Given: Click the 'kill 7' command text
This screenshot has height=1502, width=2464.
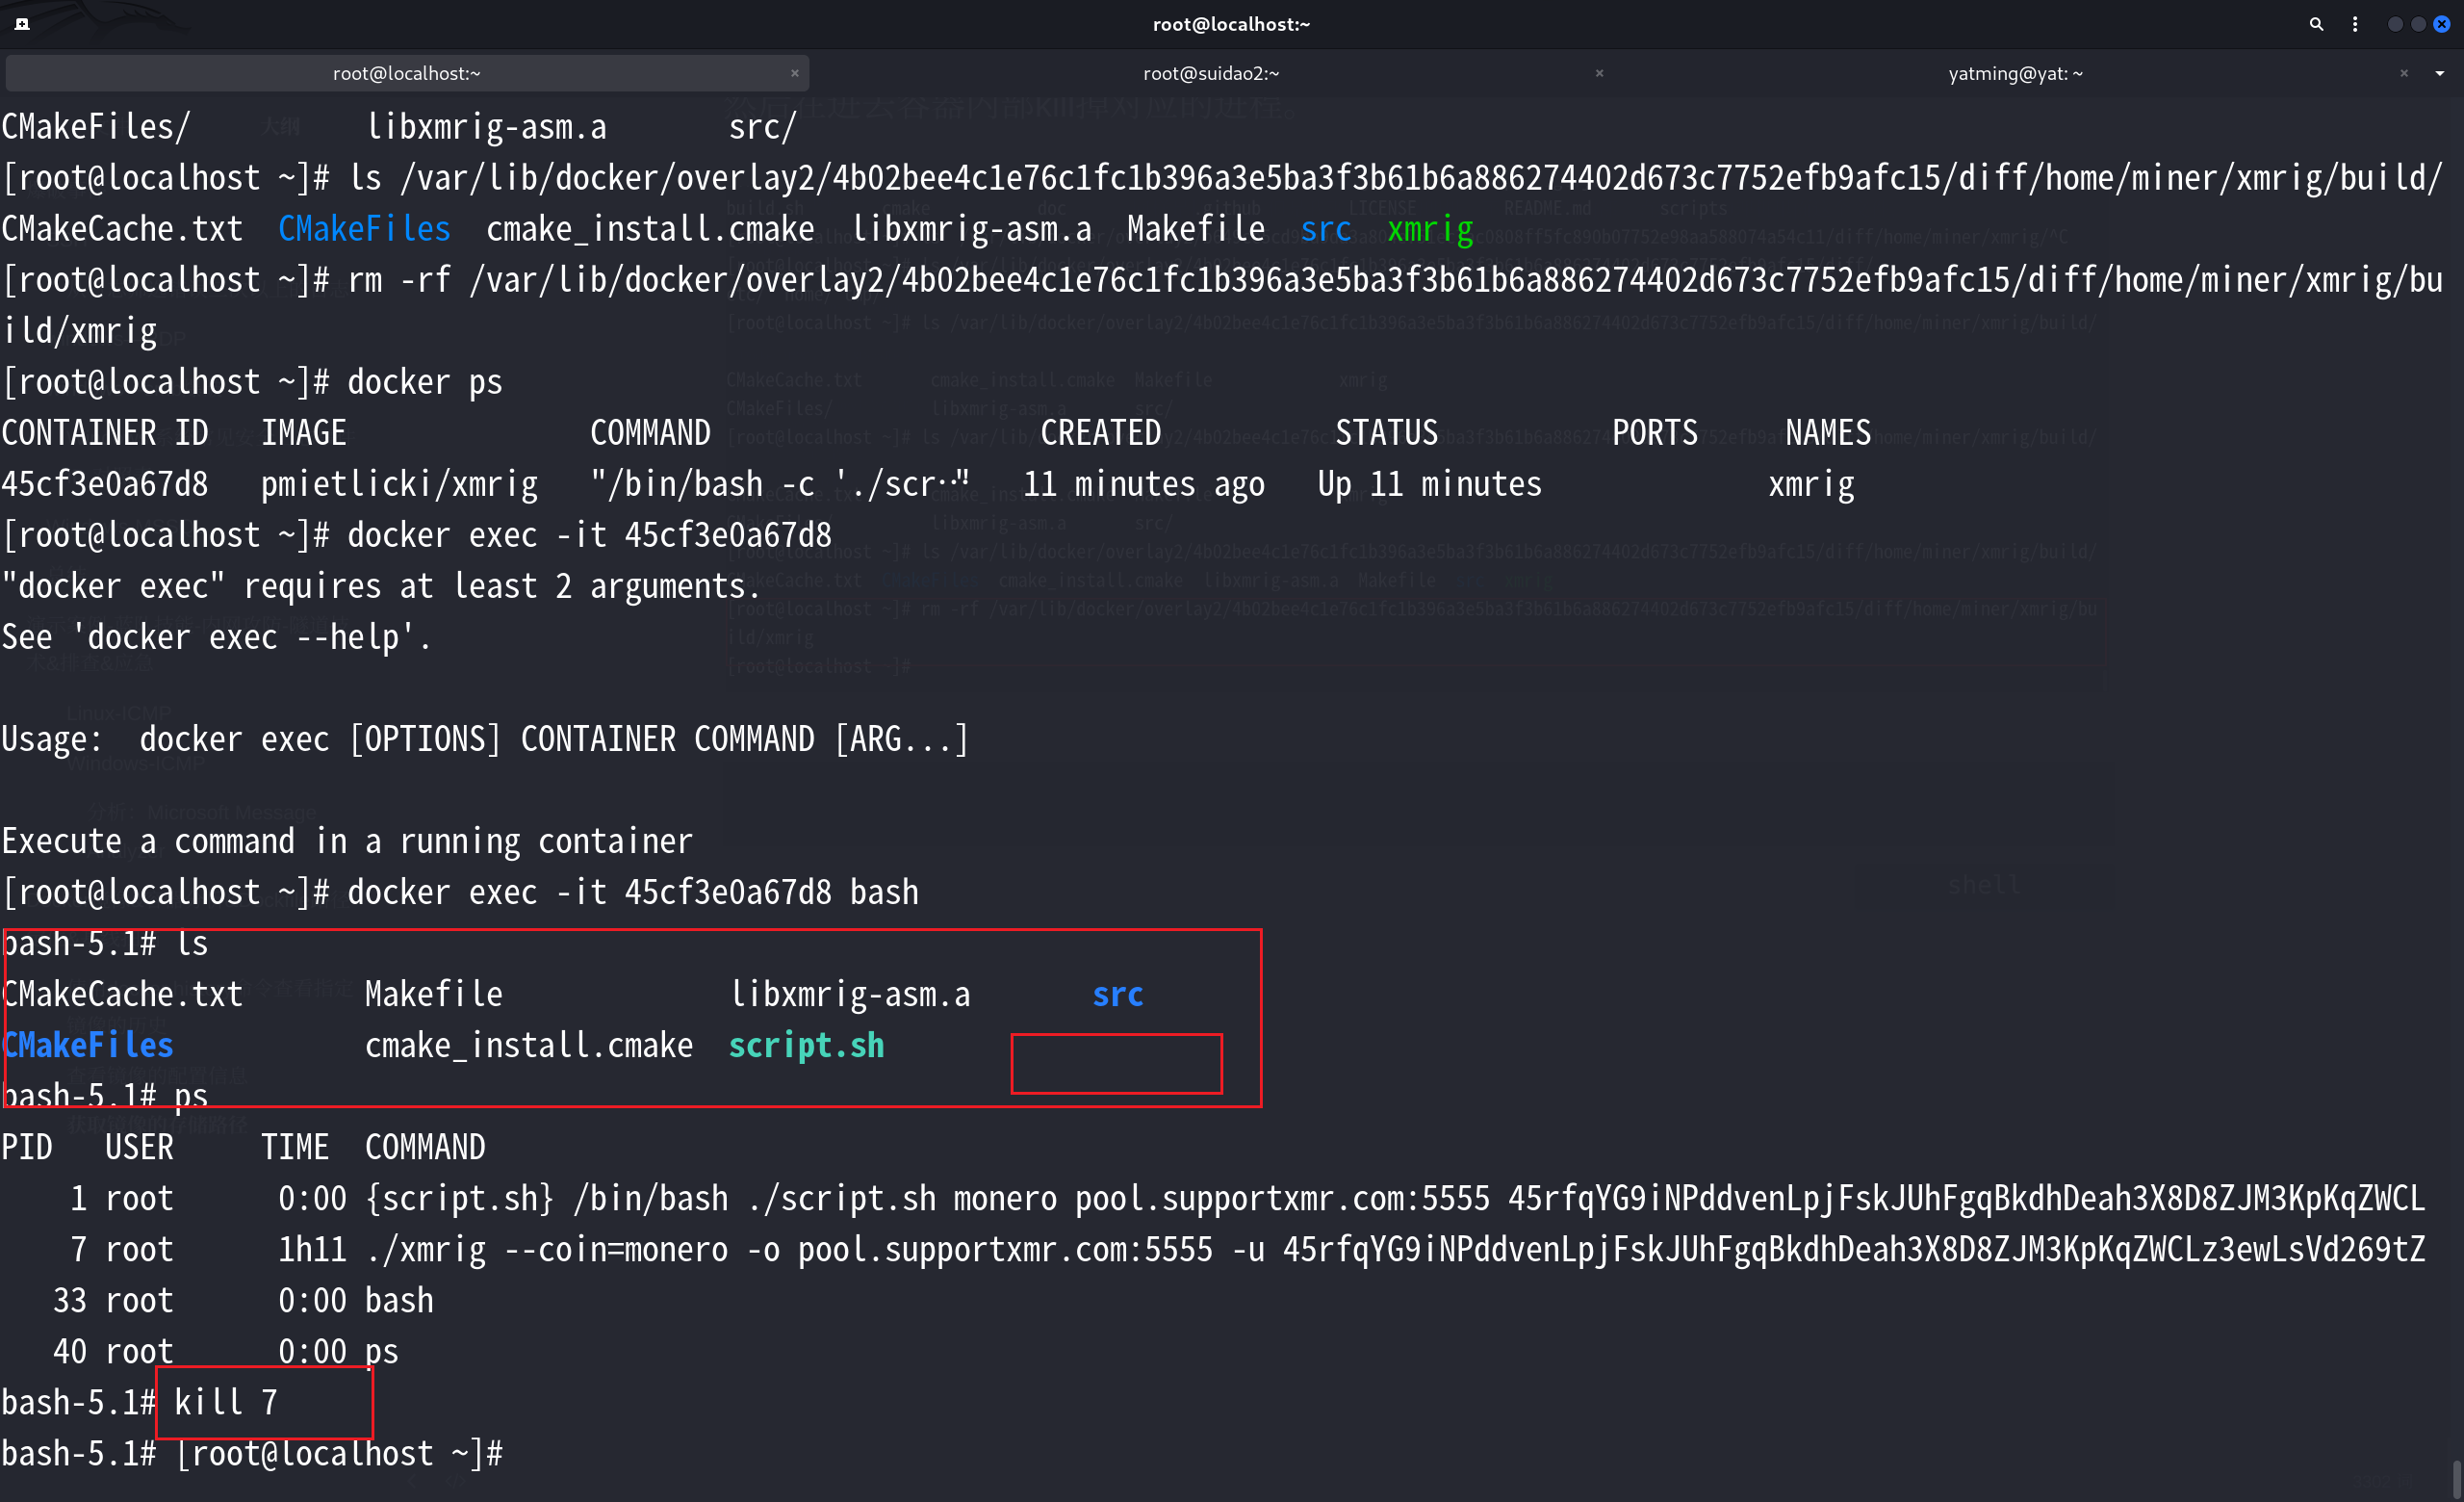Looking at the screenshot, I should coord(226,1402).
